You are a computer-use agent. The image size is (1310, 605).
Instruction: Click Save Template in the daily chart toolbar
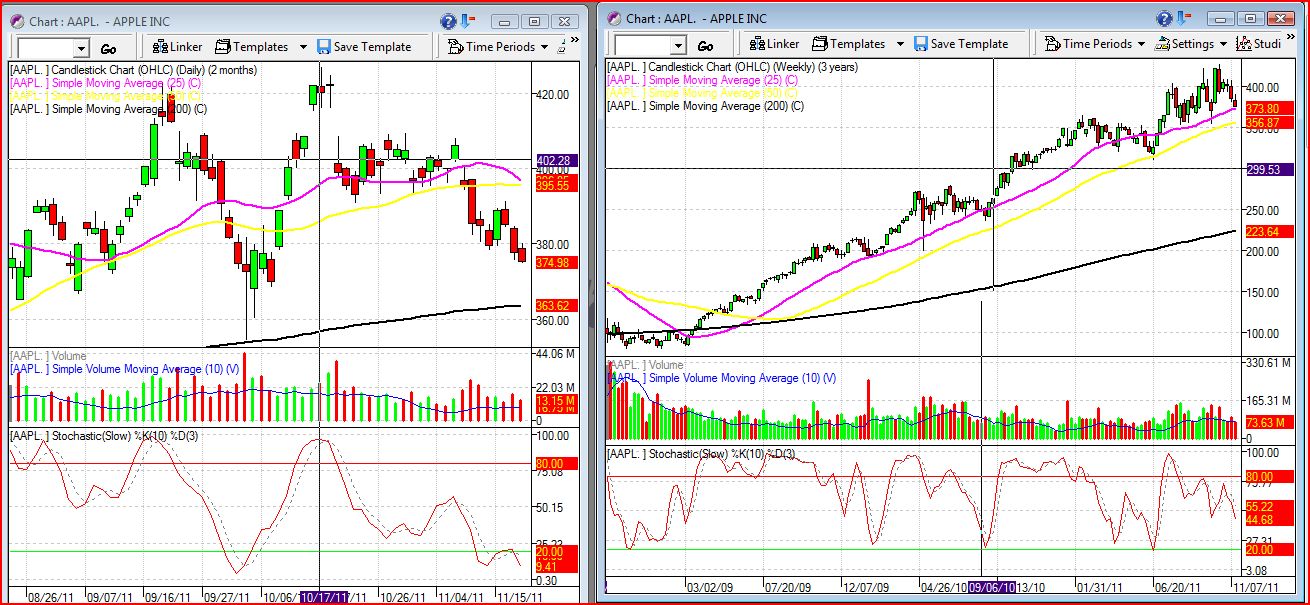tap(363, 46)
